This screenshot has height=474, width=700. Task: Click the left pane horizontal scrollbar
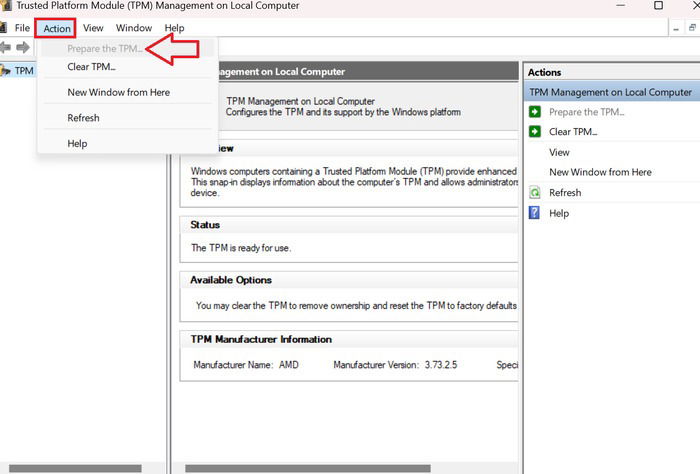[75, 469]
